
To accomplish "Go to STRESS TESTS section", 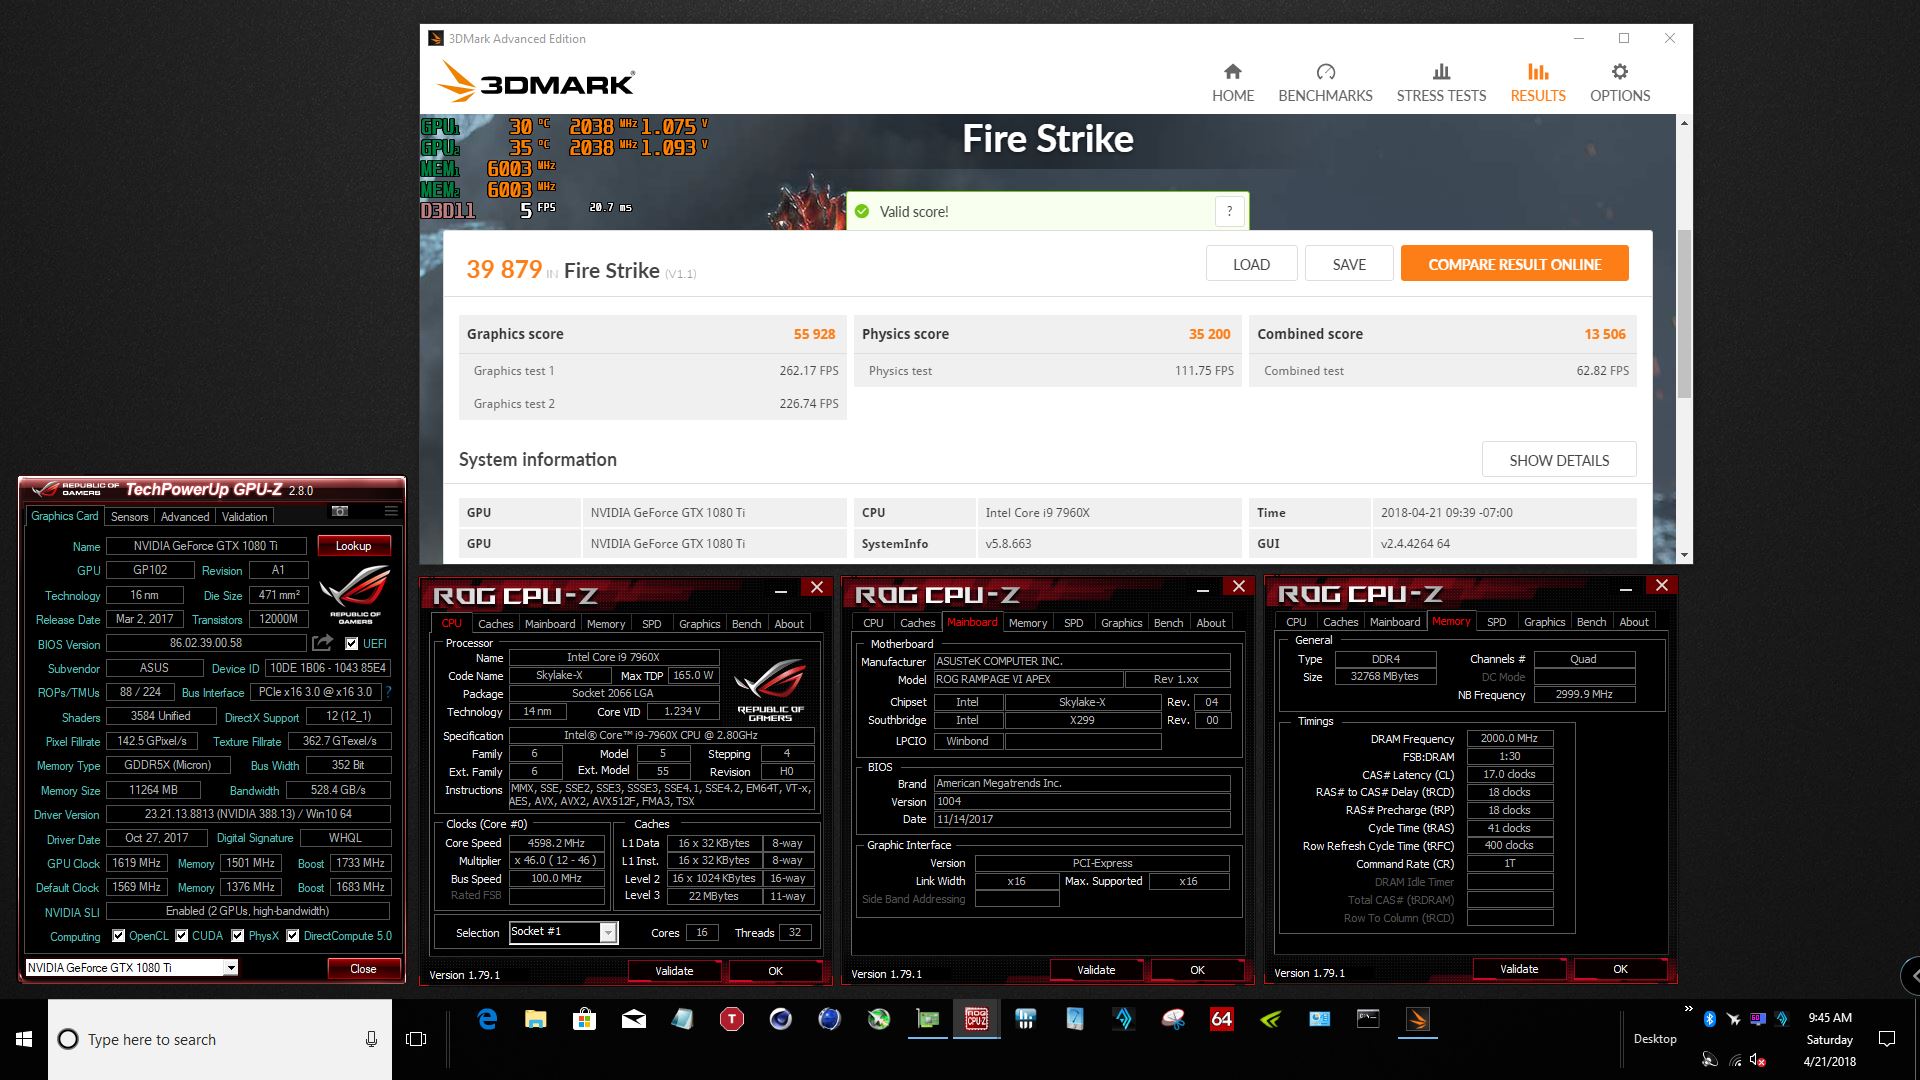I will (1441, 83).
